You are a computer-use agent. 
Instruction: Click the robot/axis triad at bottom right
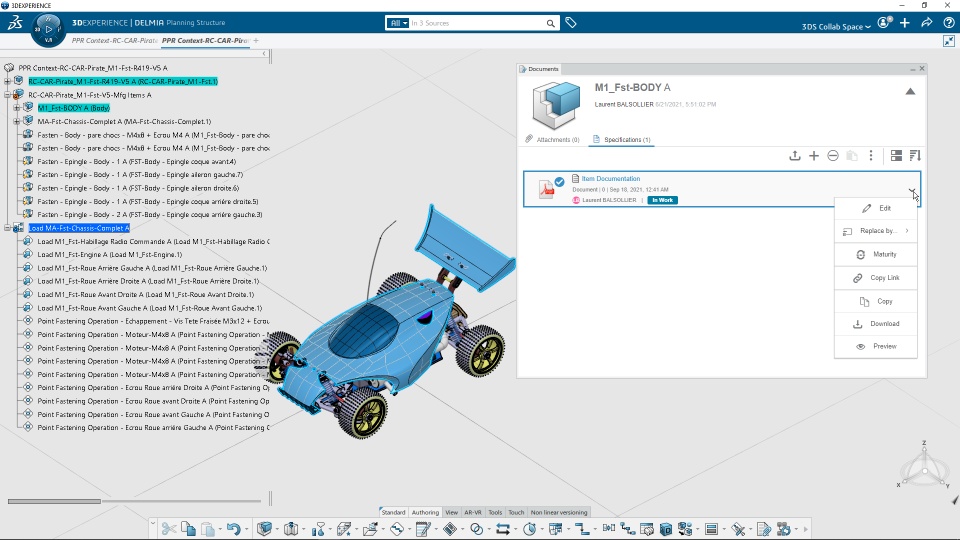point(924,465)
